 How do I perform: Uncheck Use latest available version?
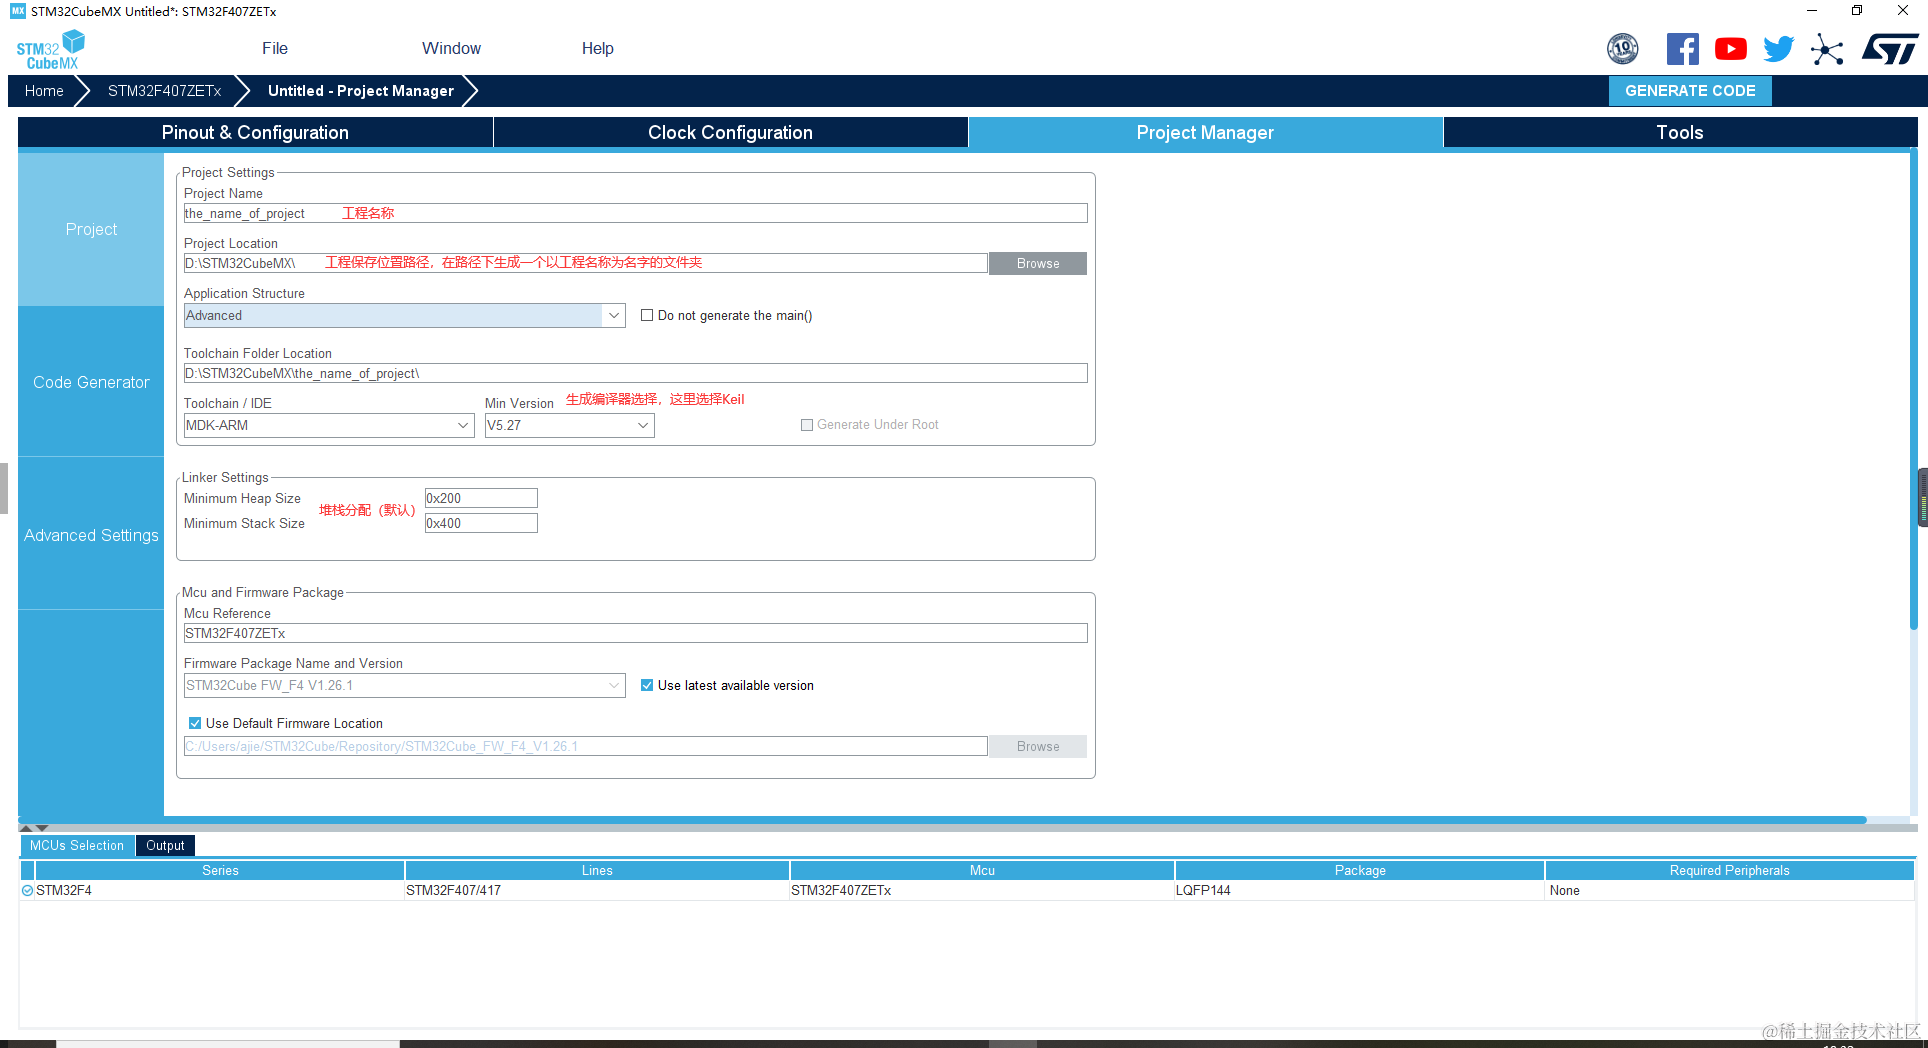[647, 685]
